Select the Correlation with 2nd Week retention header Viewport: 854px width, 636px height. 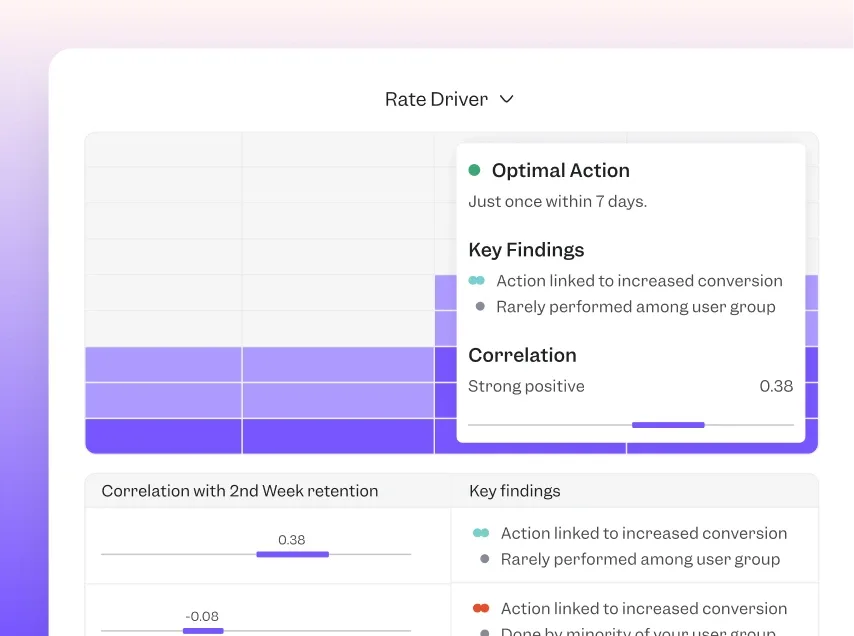(239, 491)
